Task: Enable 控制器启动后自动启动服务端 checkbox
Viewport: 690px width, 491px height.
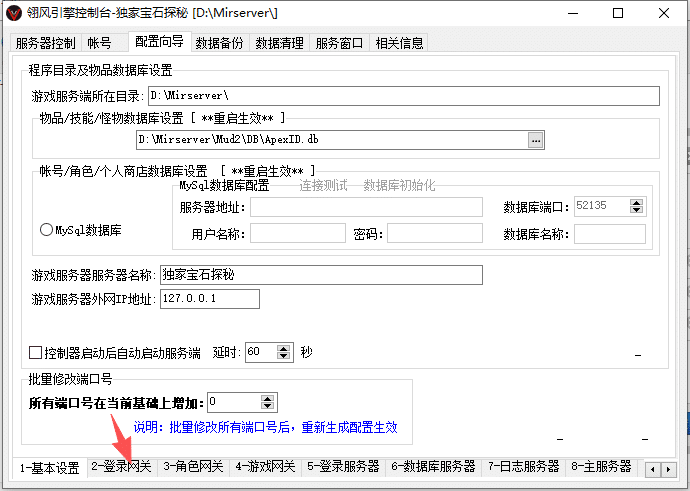Action: tap(36, 353)
